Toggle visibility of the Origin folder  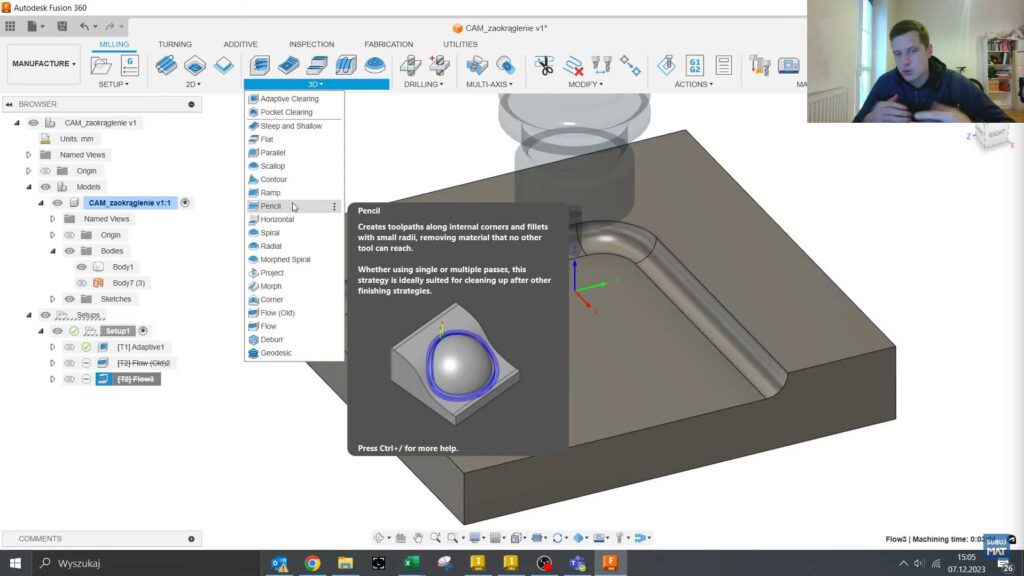(45, 171)
